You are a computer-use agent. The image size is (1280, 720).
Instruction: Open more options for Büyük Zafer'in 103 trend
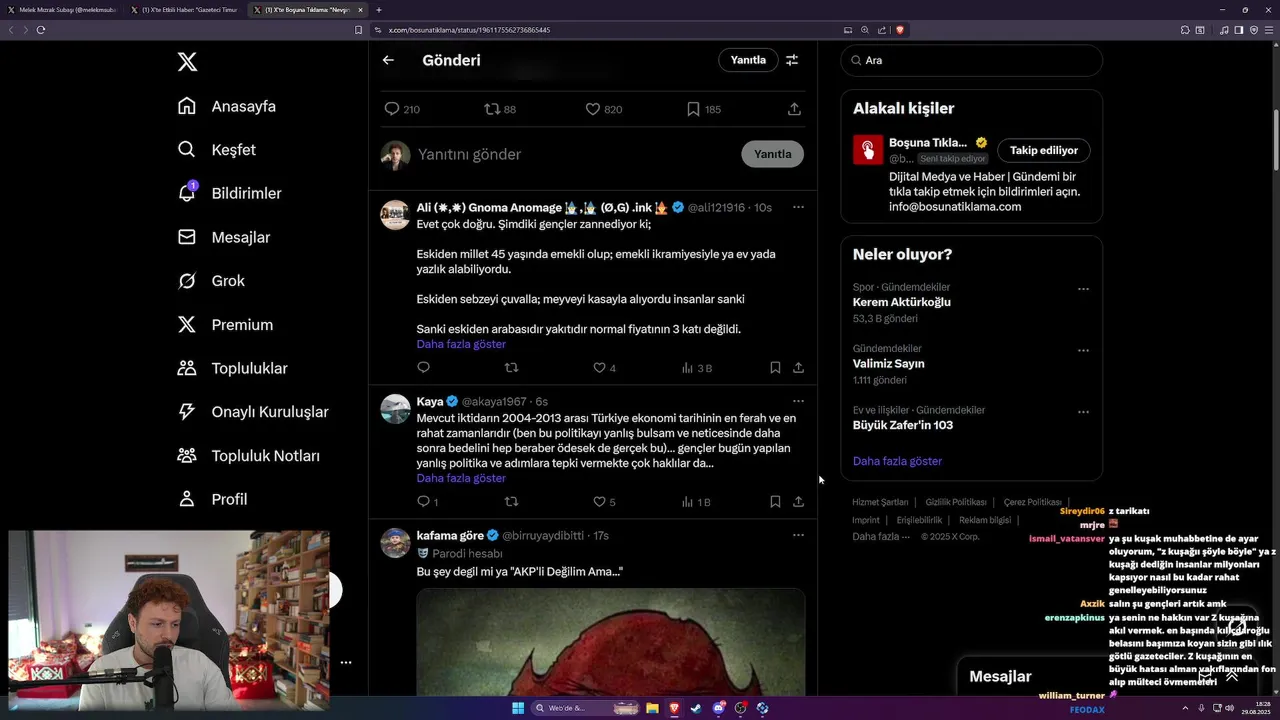(1083, 412)
